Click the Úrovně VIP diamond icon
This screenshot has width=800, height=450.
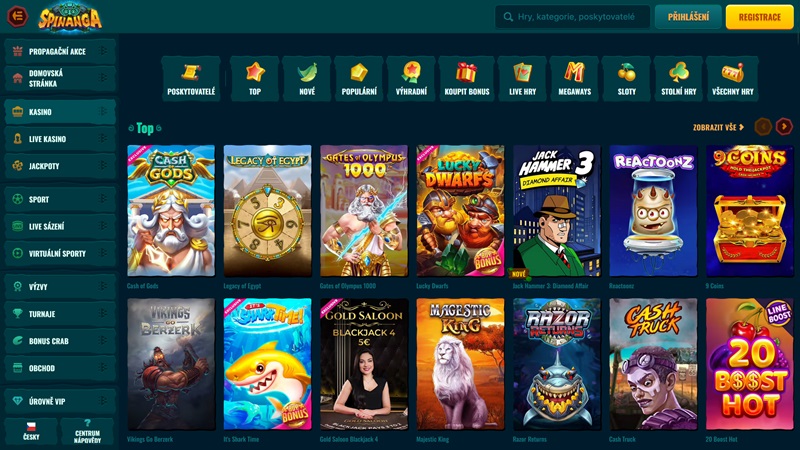point(18,401)
